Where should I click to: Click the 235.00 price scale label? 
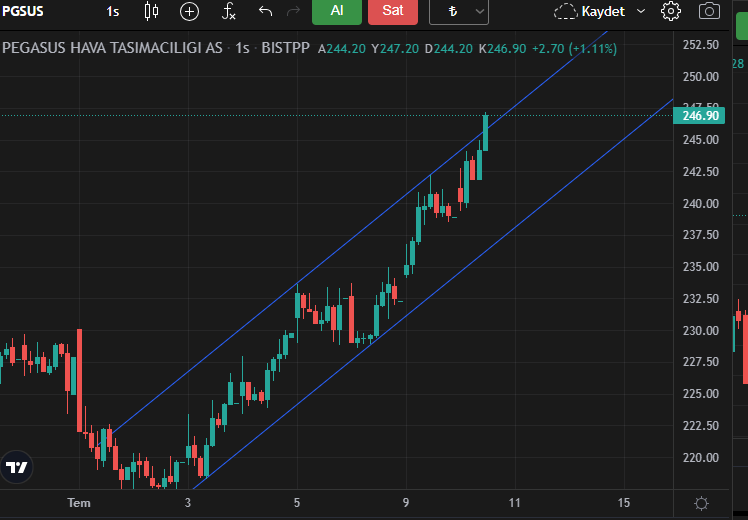pyautogui.click(x=700, y=267)
